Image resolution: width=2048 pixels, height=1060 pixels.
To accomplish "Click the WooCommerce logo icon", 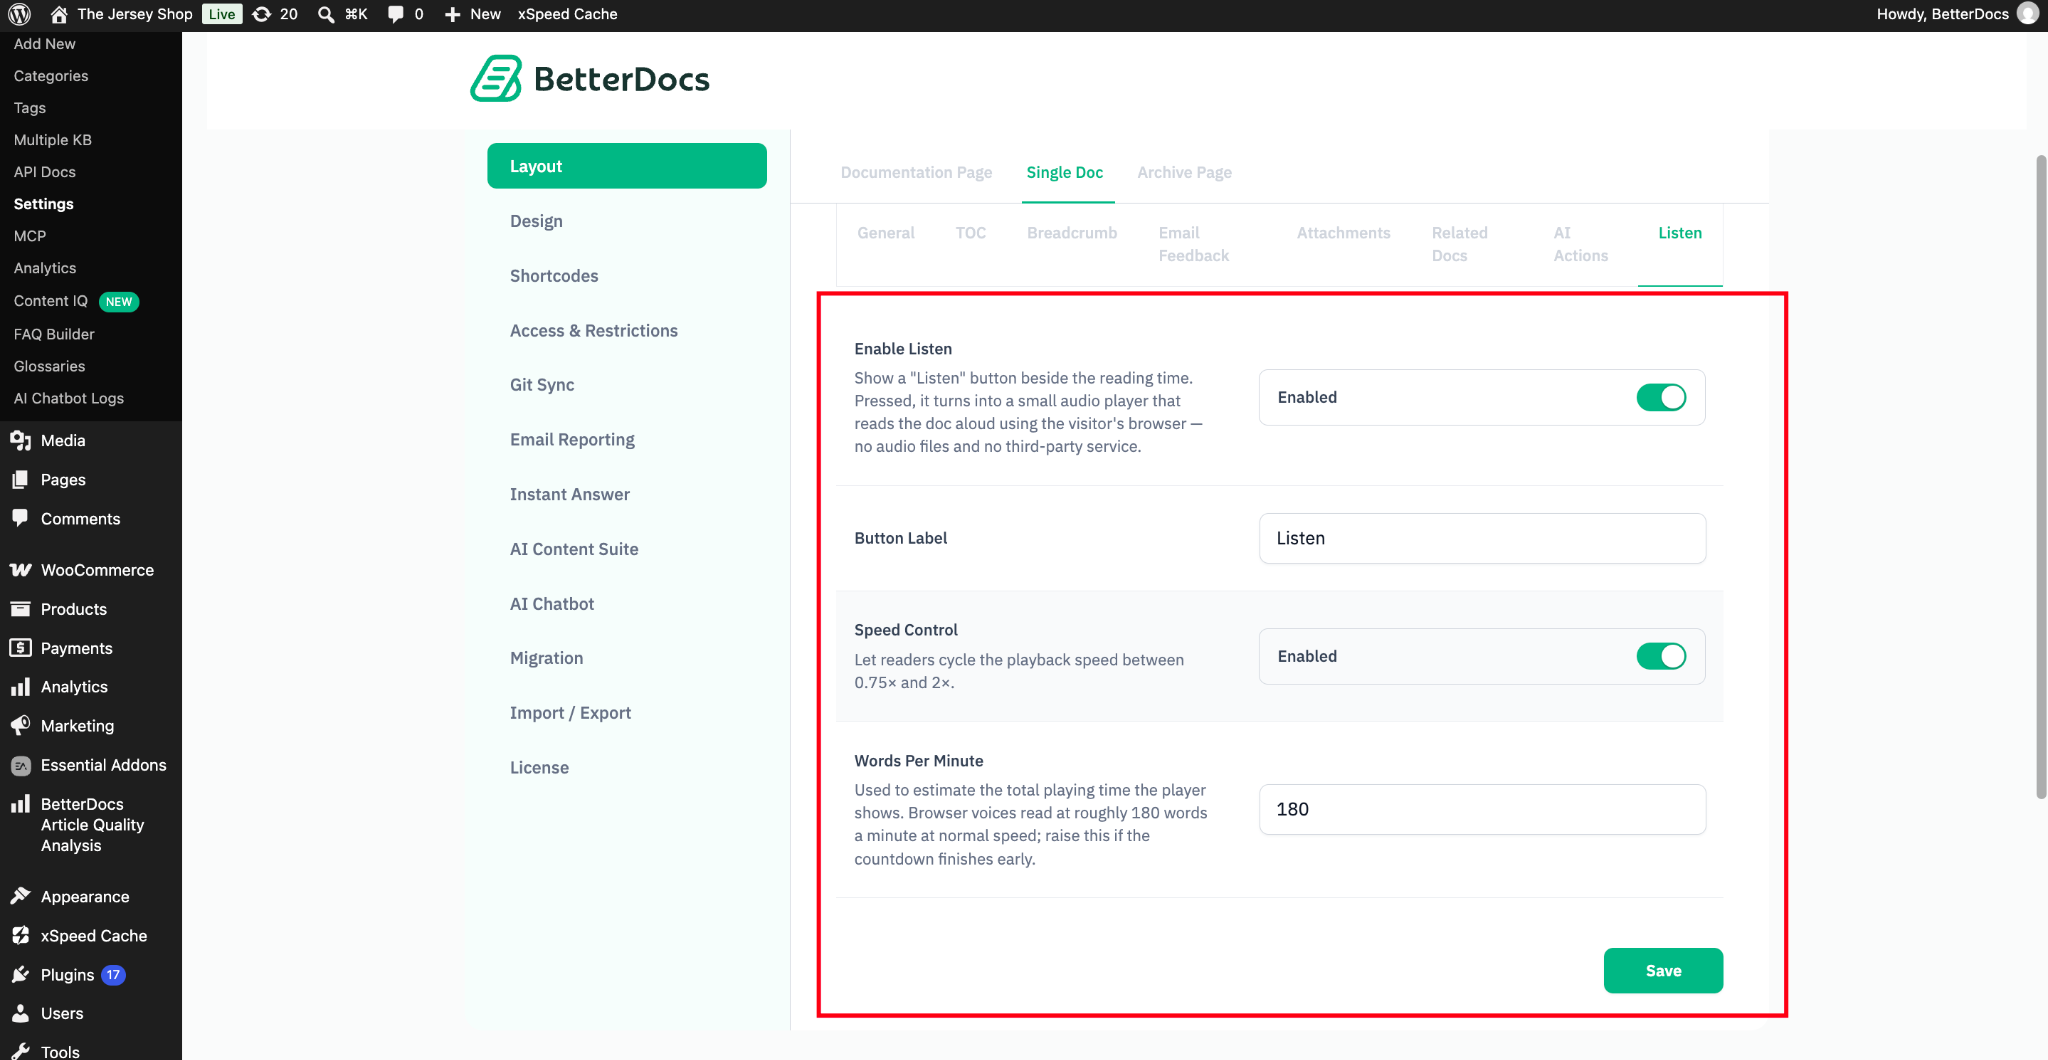I will pyautogui.click(x=20, y=570).
